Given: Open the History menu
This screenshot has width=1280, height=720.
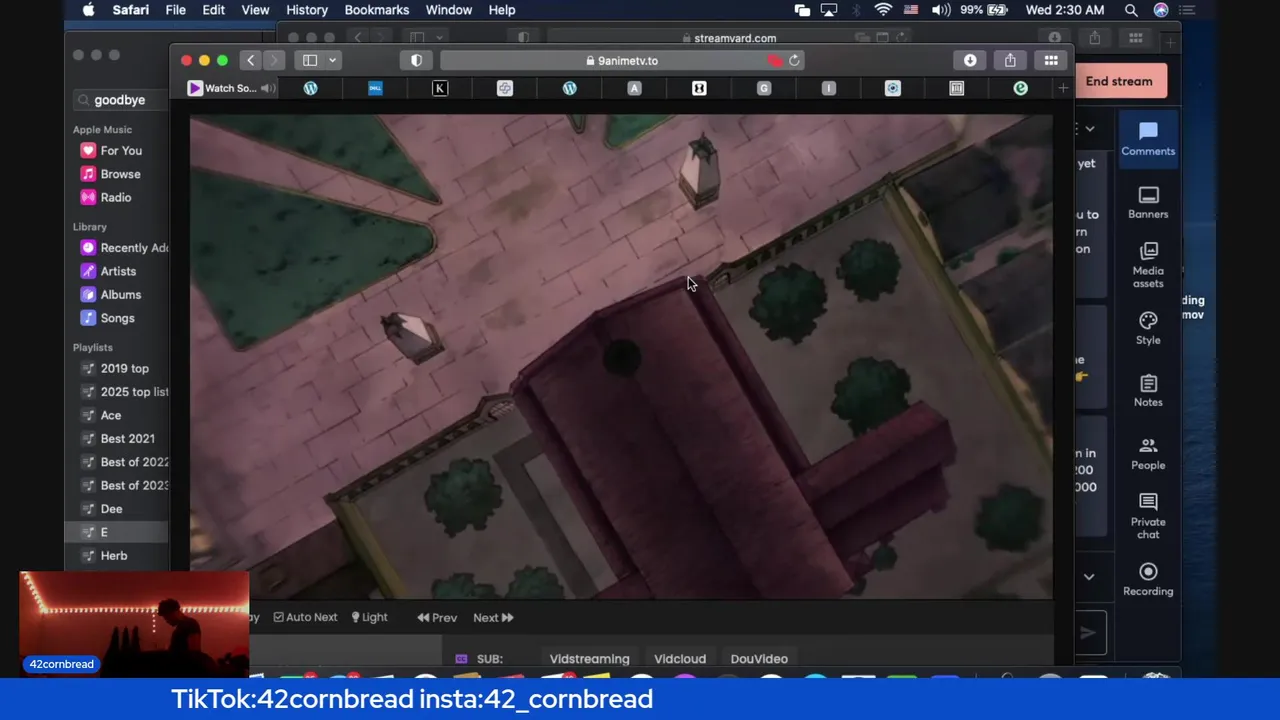Looking at the screenshot, I should tap(307, 10).
